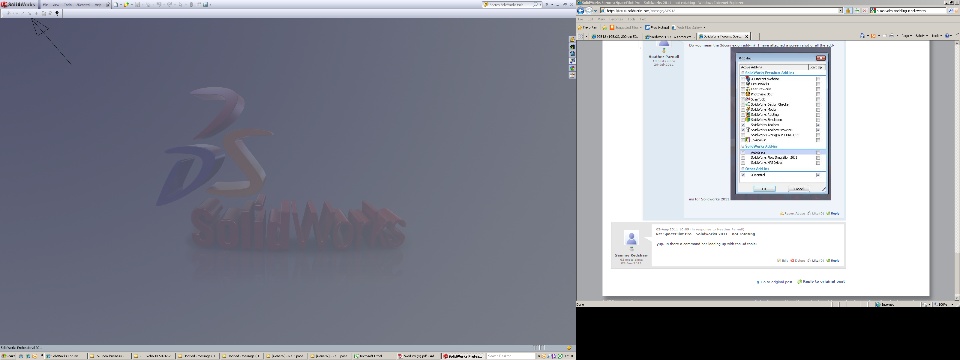
Task: Go forward in Internet Explorer
Action: (589, 10)
